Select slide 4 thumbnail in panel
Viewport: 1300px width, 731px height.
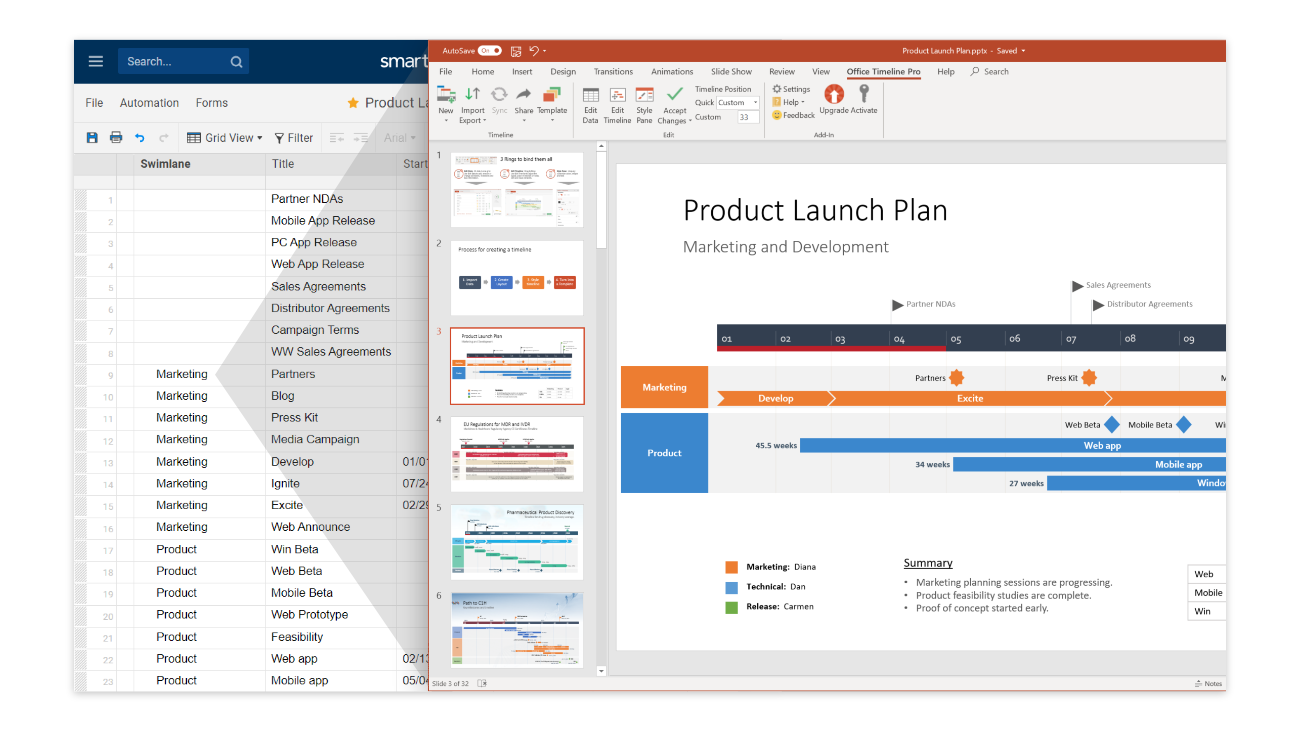pos(517,454)
